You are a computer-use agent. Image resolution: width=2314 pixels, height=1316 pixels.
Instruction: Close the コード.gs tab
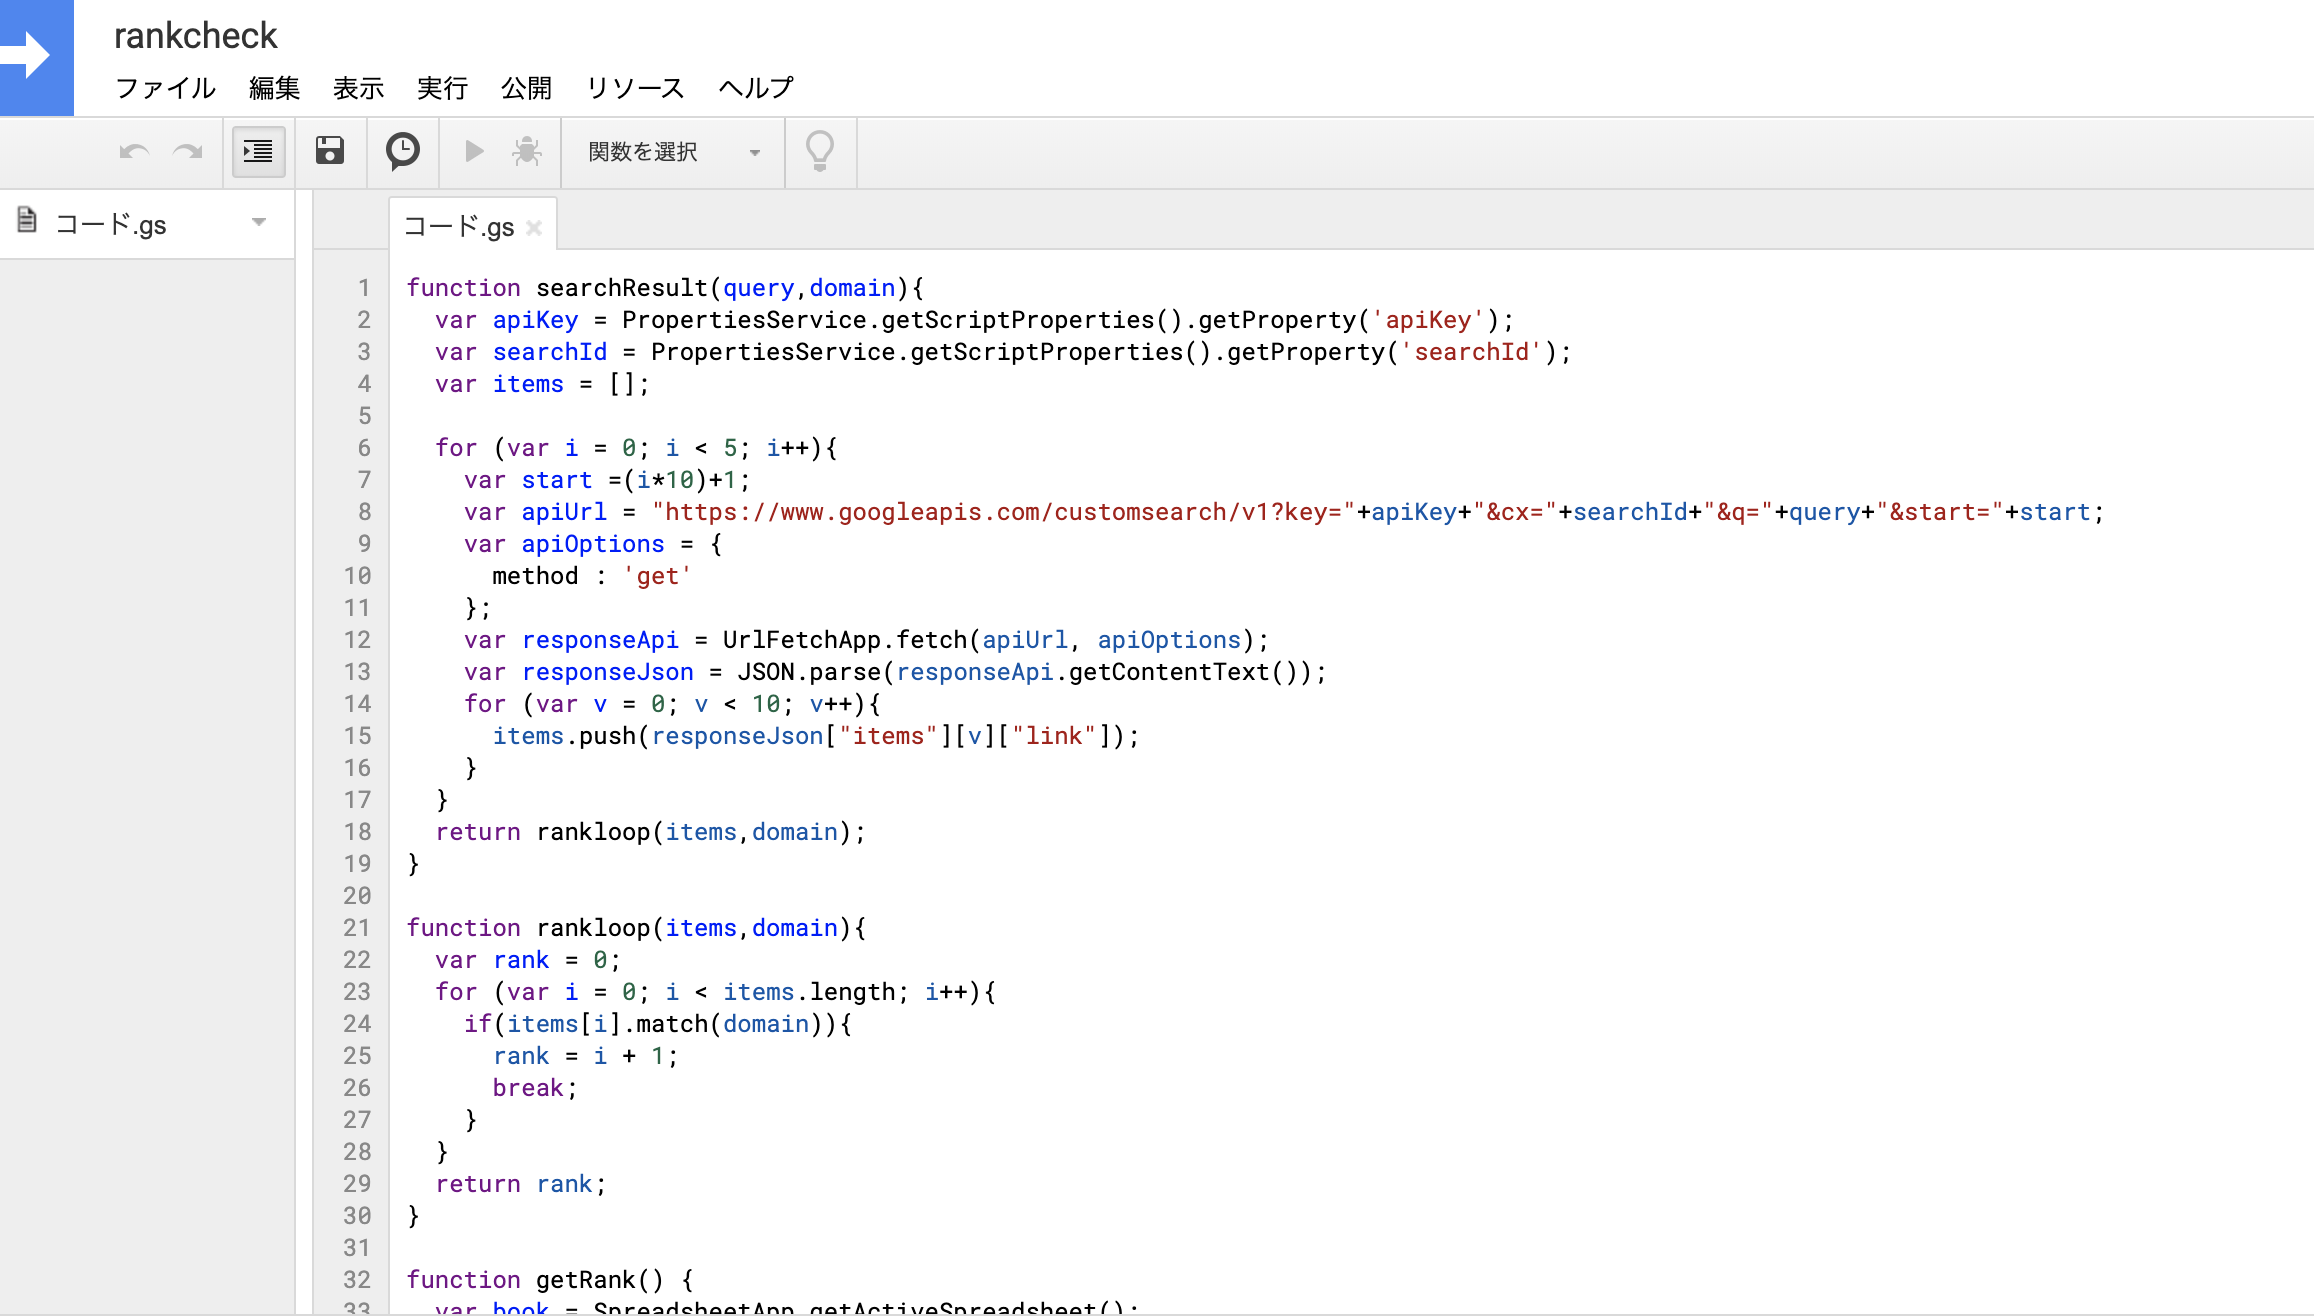pyautogui.click(x=533, y=226)
